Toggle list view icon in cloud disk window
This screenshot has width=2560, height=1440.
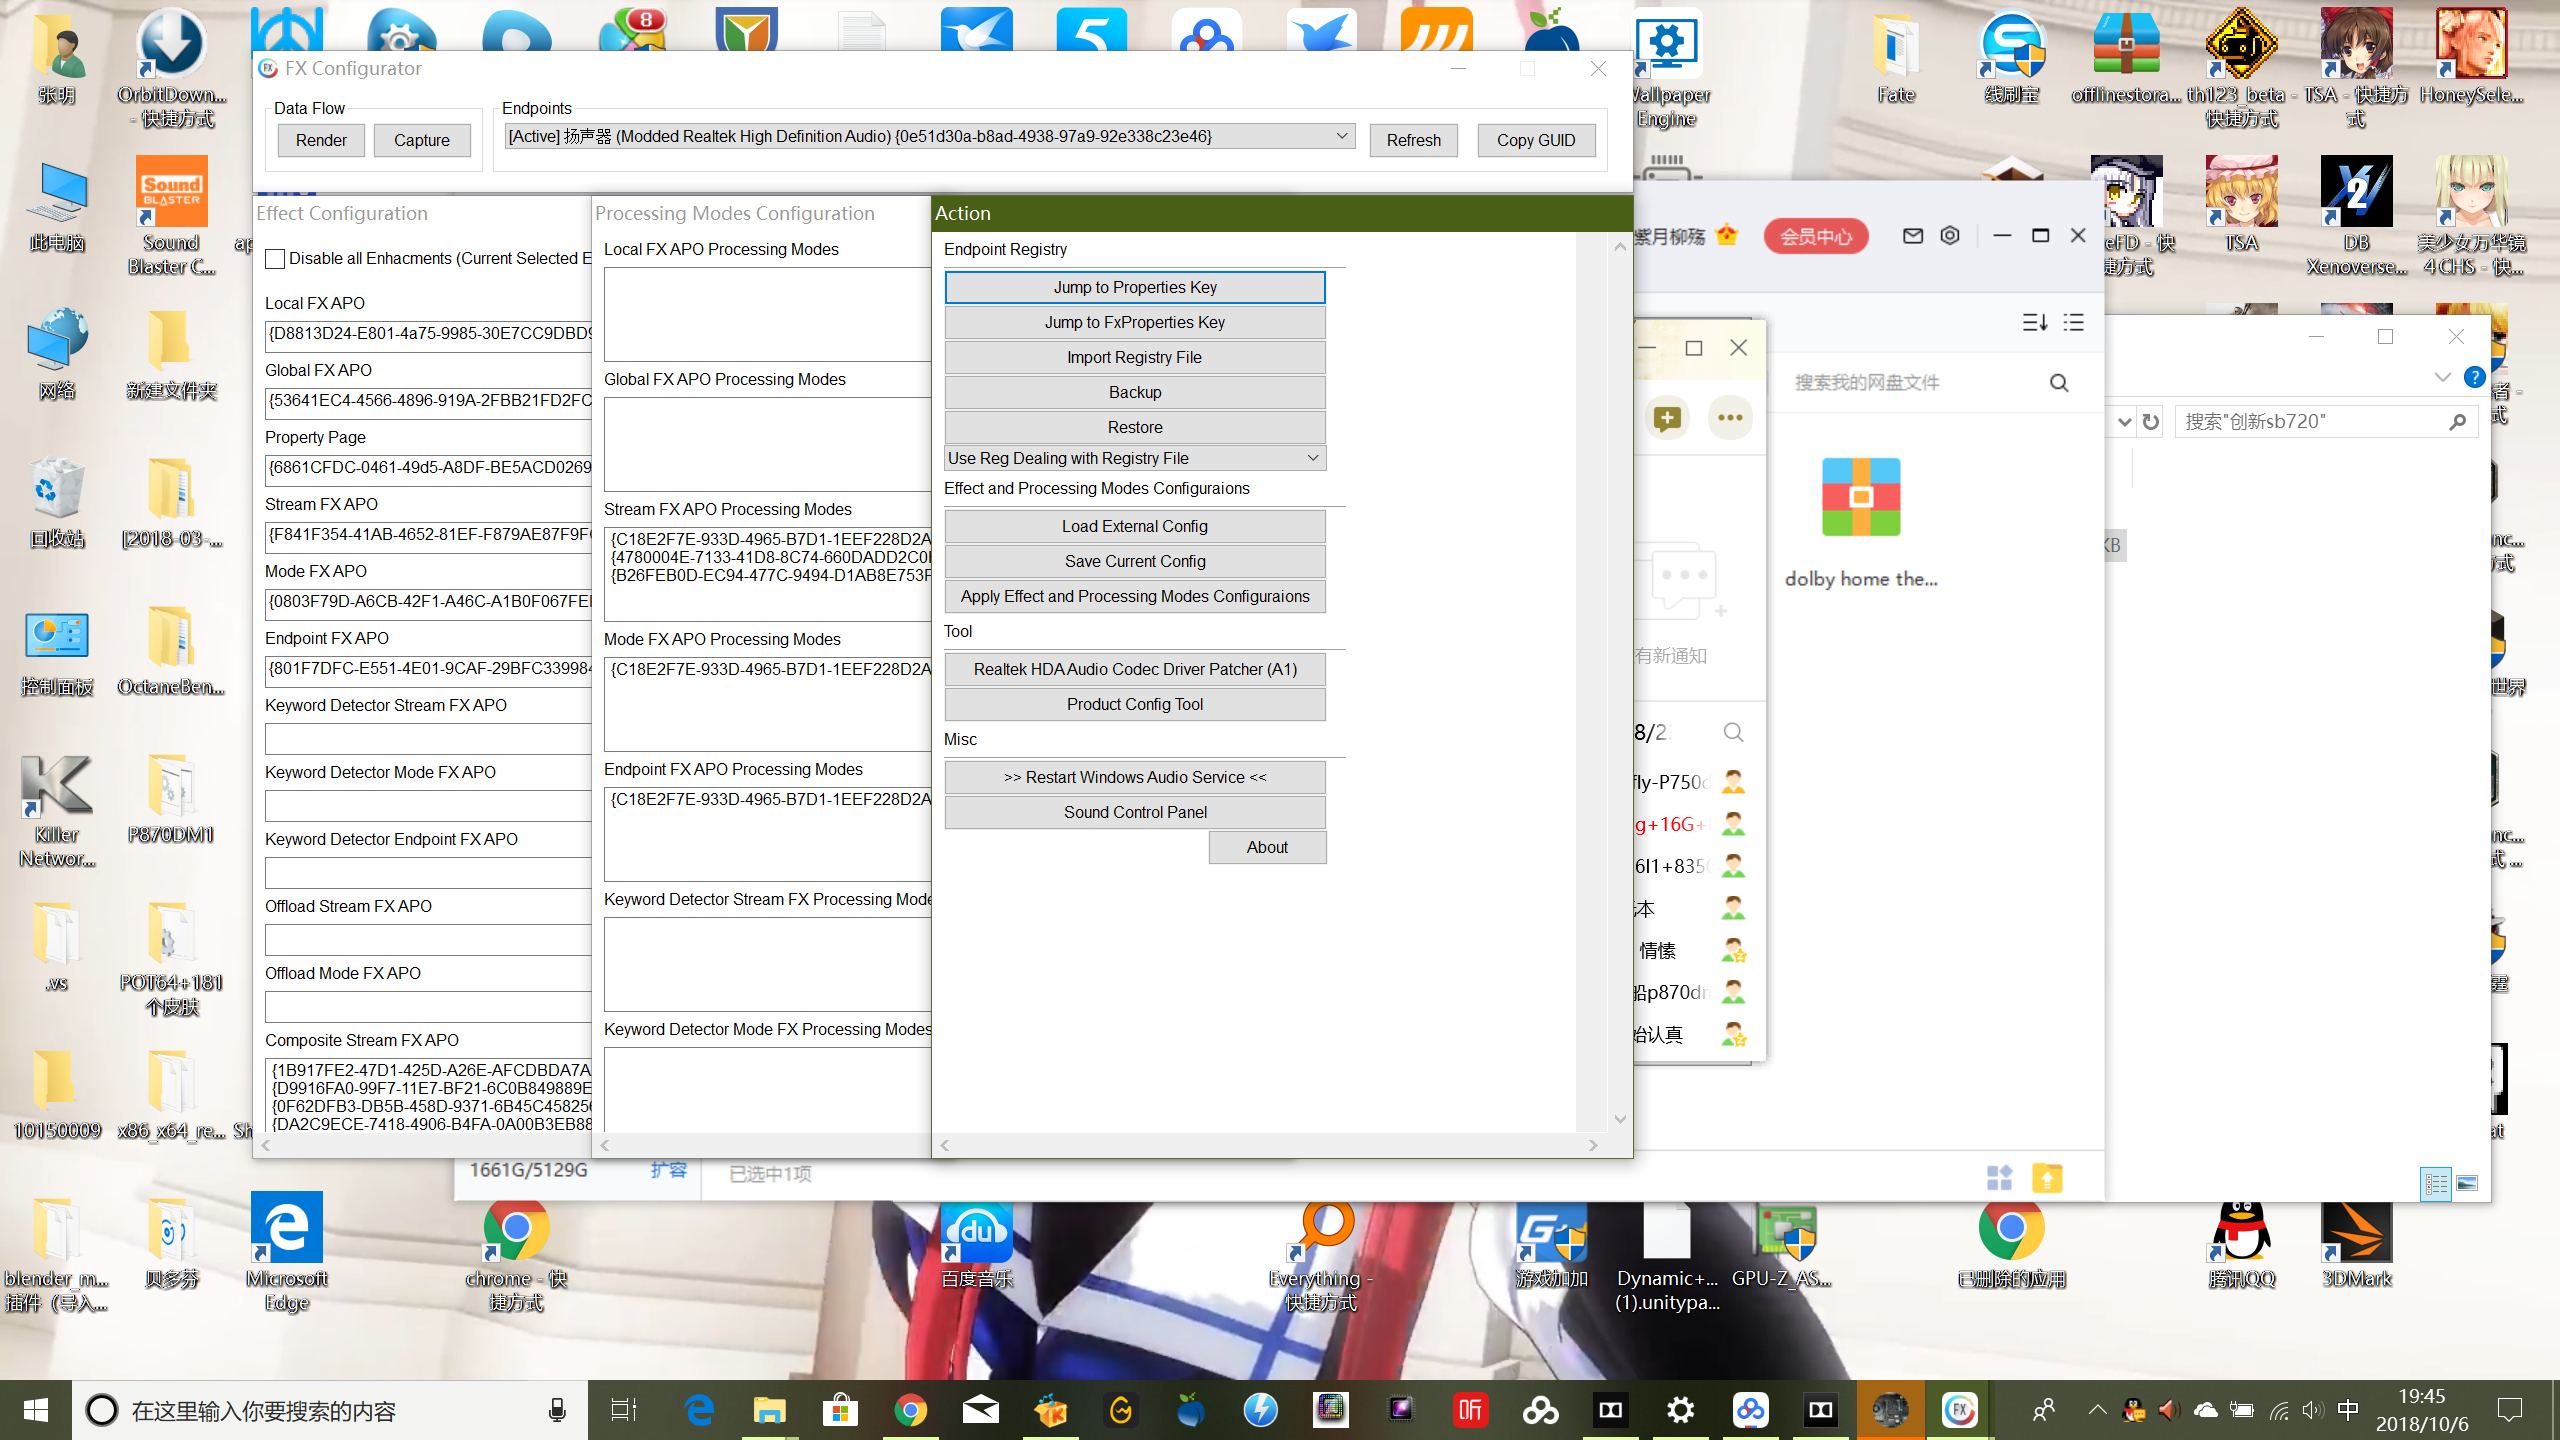(x=2074, y=322)
